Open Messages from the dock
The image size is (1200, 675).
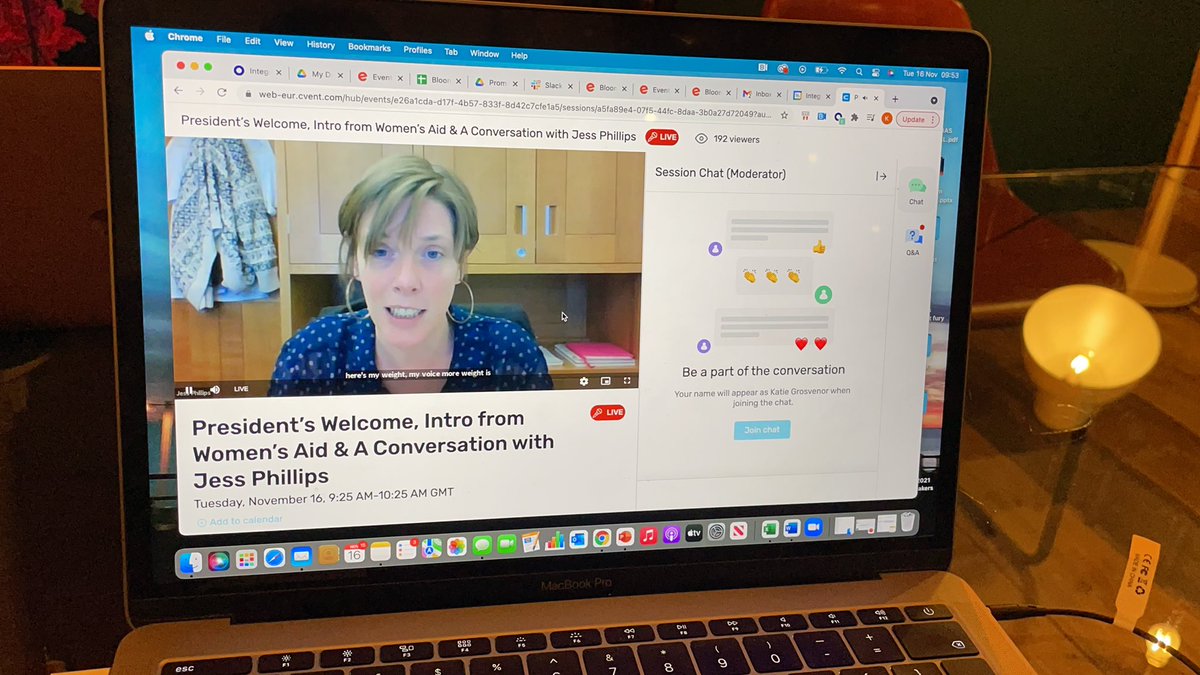(482, 545)
